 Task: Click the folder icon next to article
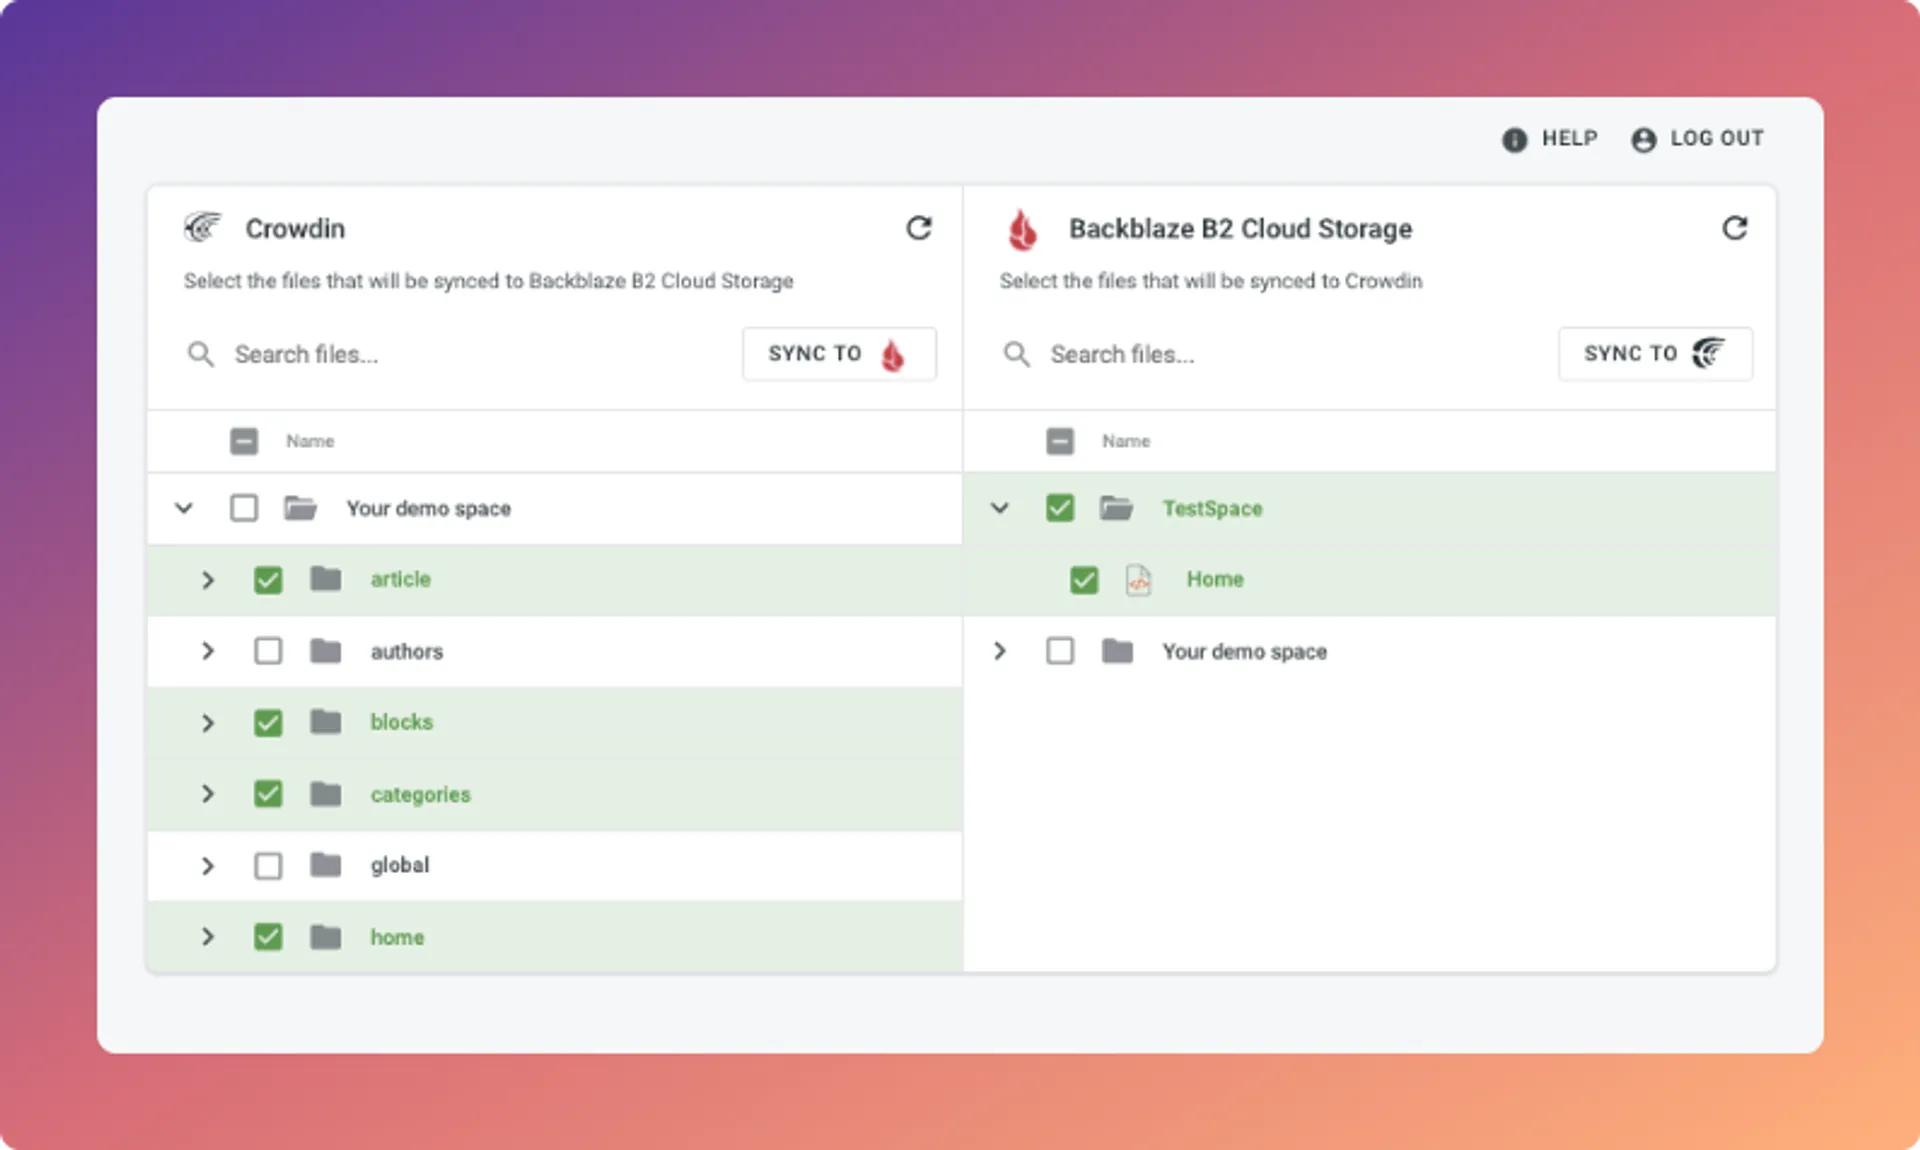325,579
